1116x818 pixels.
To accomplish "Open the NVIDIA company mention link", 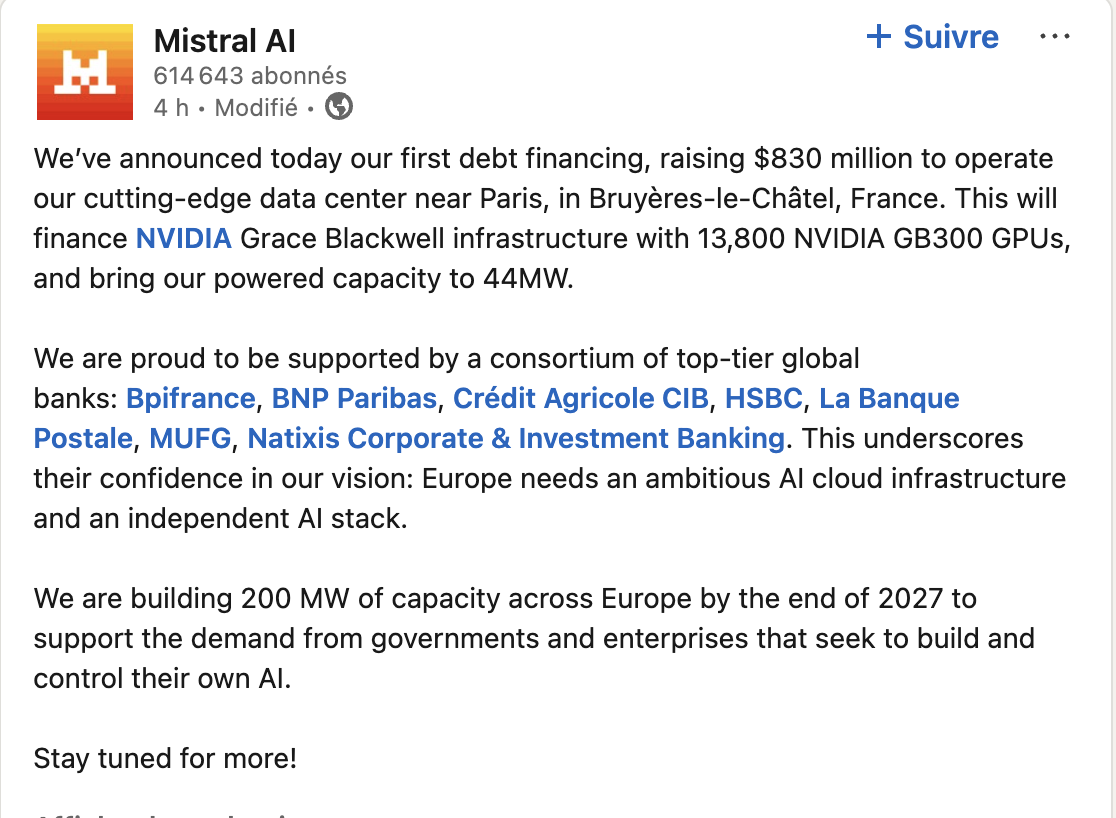I will 184,239.
